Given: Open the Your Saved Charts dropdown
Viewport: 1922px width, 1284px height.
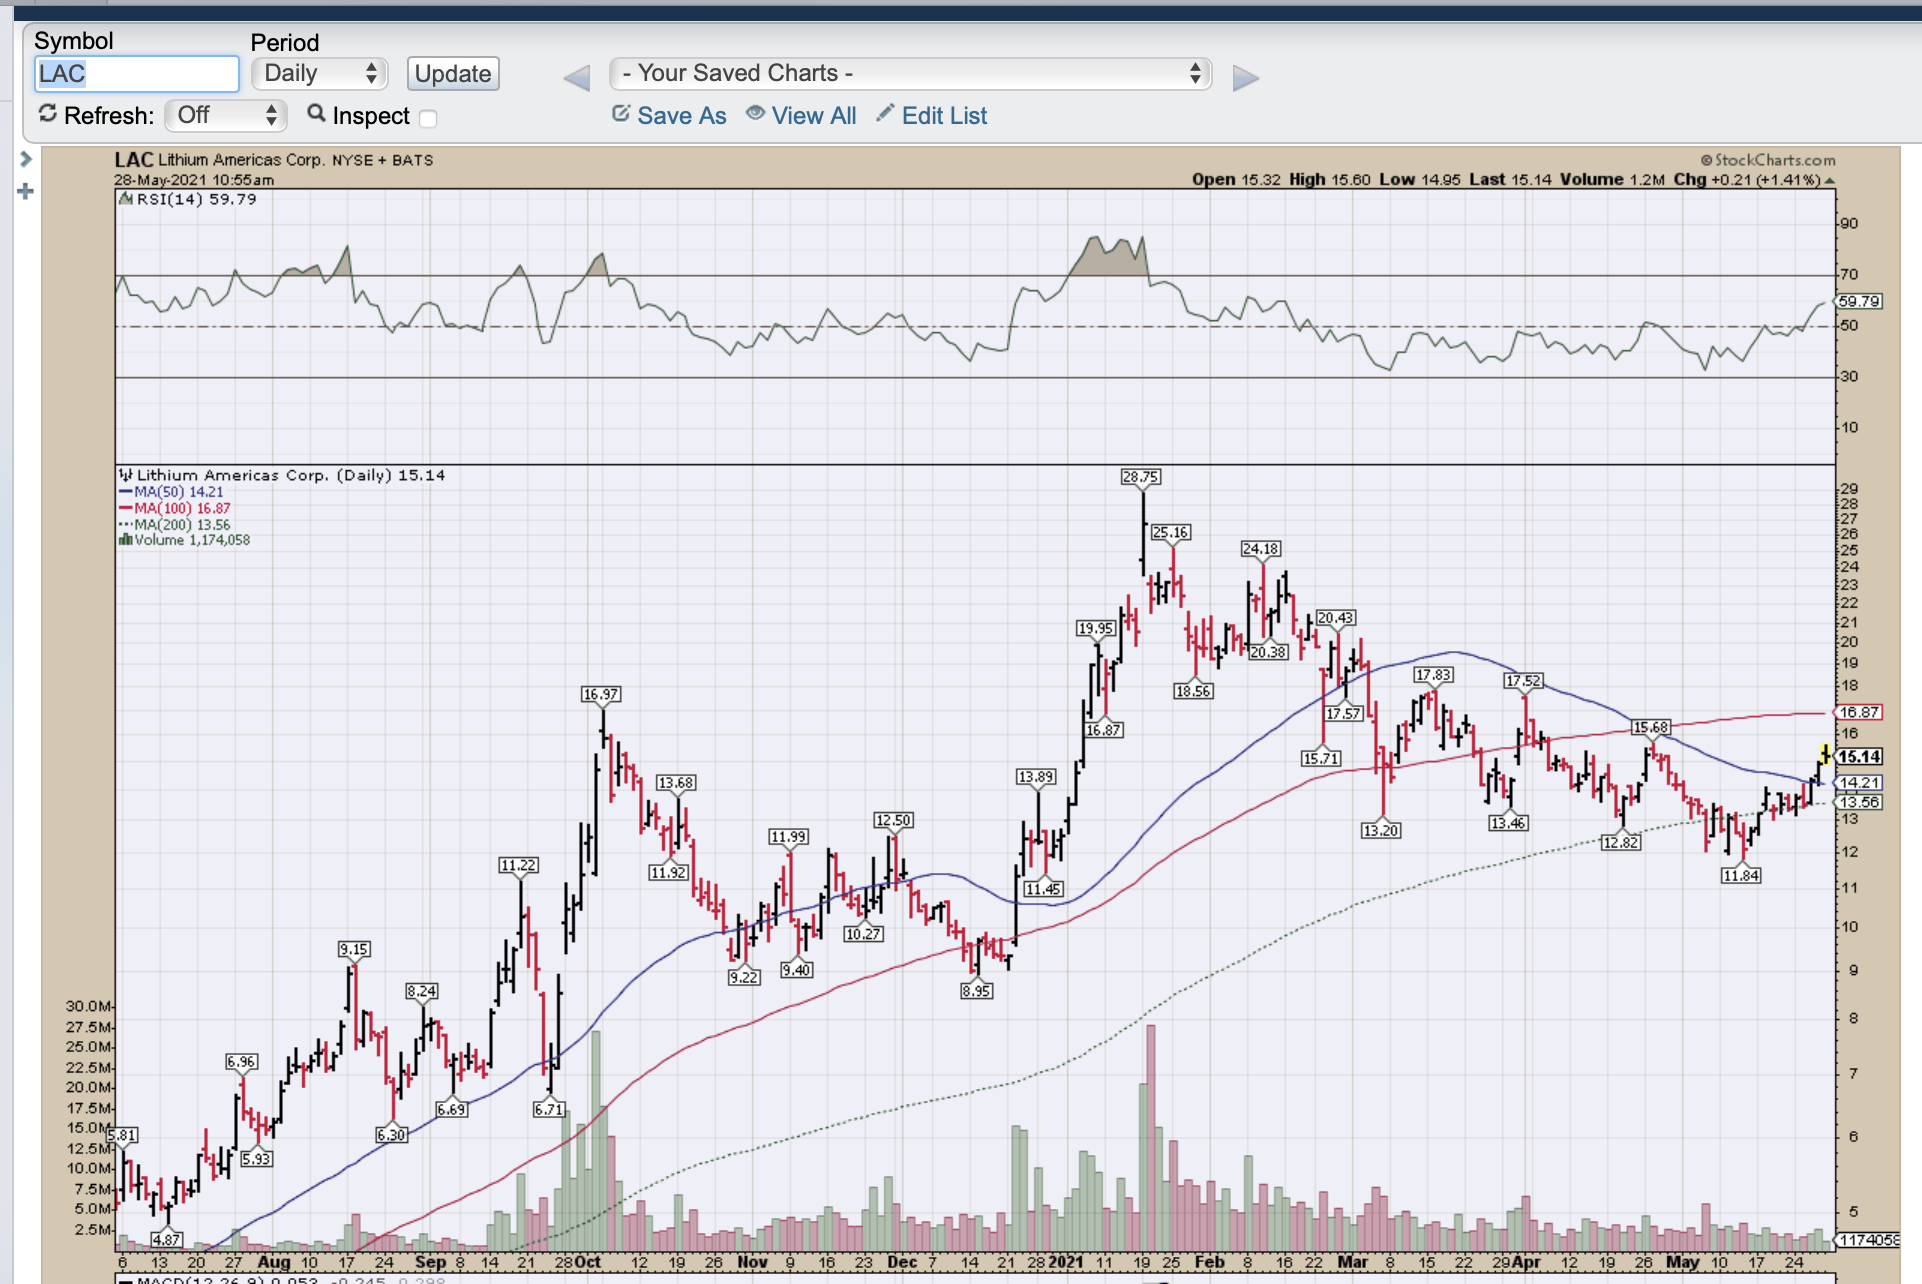Looking at the screenshot, I should tap(911, 74).
